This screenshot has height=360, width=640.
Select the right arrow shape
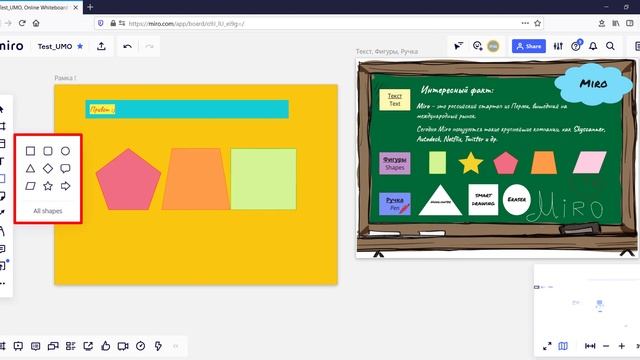tap(65, 186)
